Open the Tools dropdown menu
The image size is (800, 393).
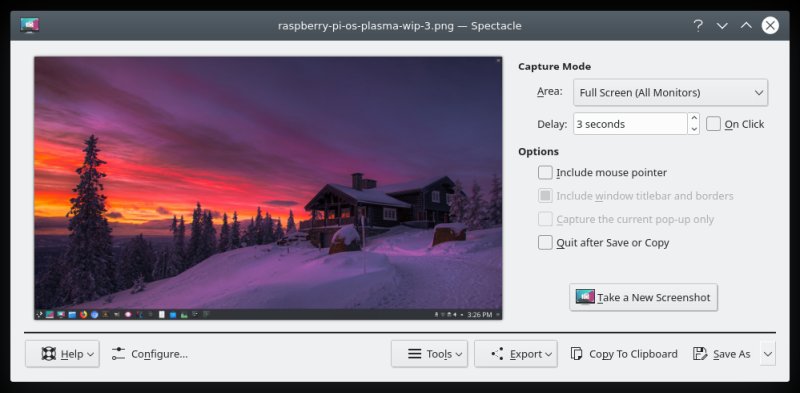(429, 354)
